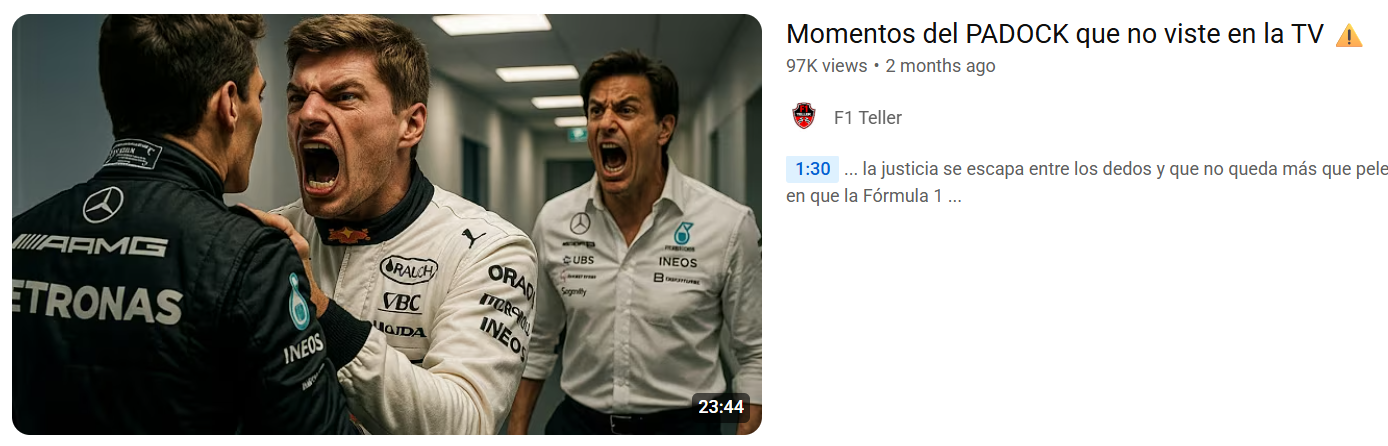The height and width of the screenshot is (446, 1388).
Task: Click the green exit sign in the hallway
Action: [577, 134]
